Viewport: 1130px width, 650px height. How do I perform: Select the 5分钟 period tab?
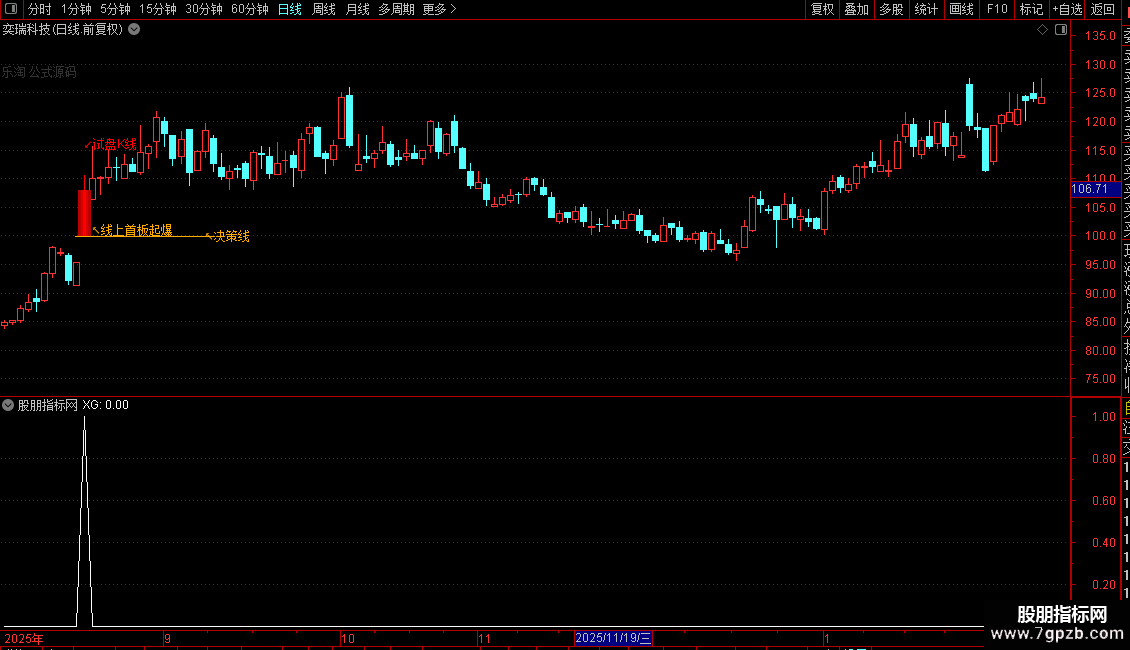pos(115,9)
